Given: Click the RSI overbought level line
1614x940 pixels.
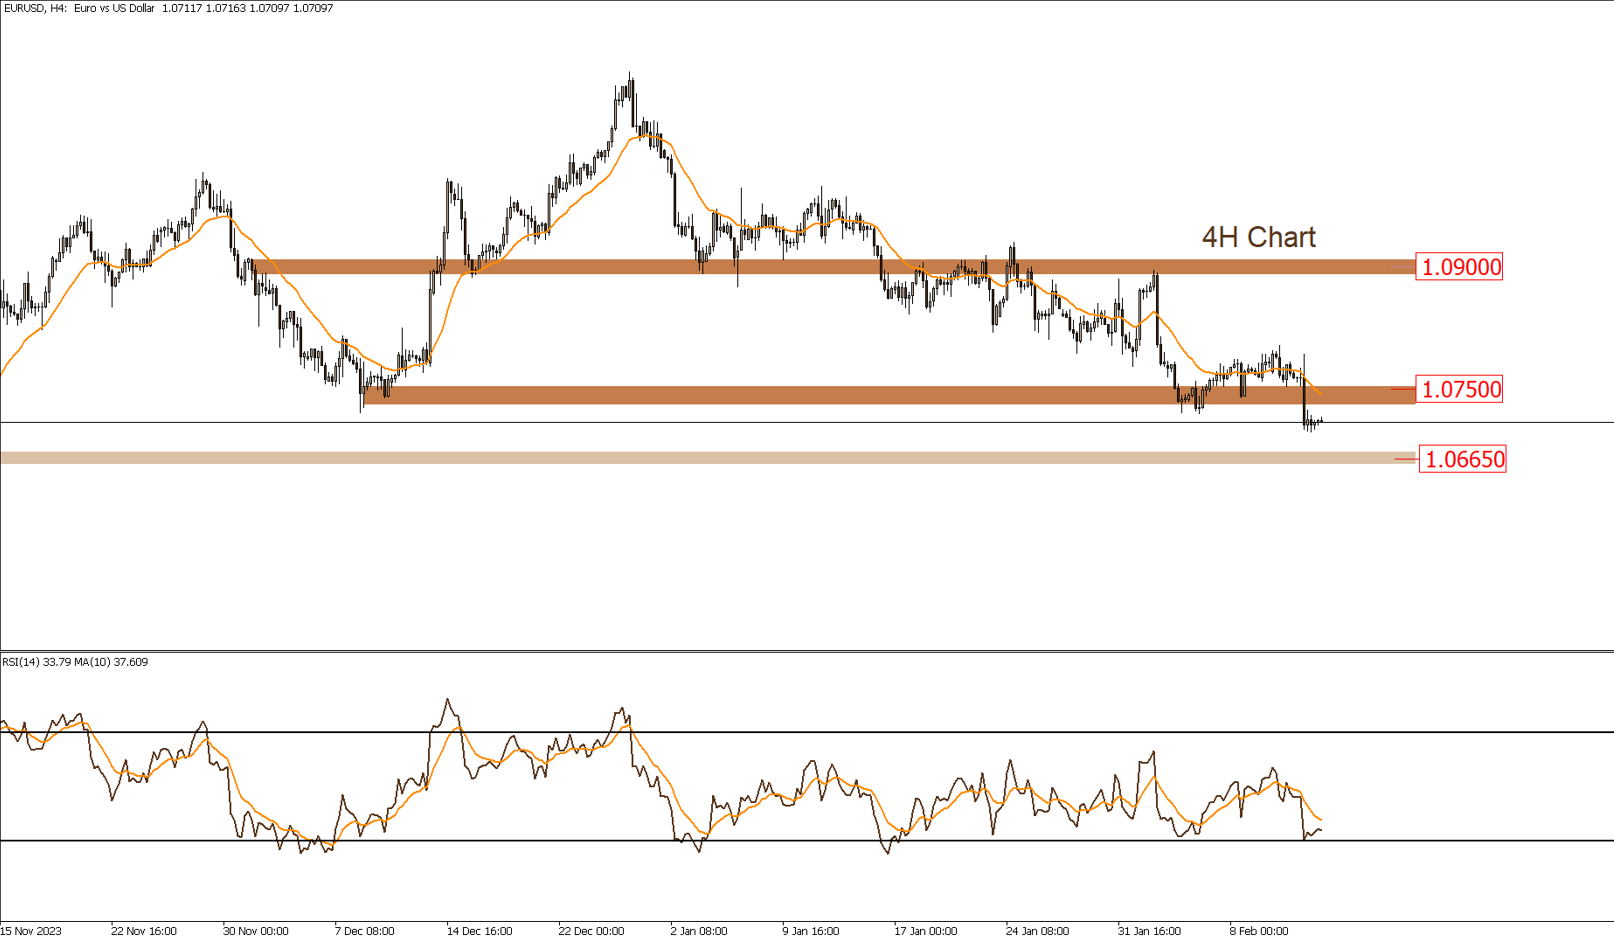Looking at the screenshot, I should pyautogui.click(x=700, y=729).
